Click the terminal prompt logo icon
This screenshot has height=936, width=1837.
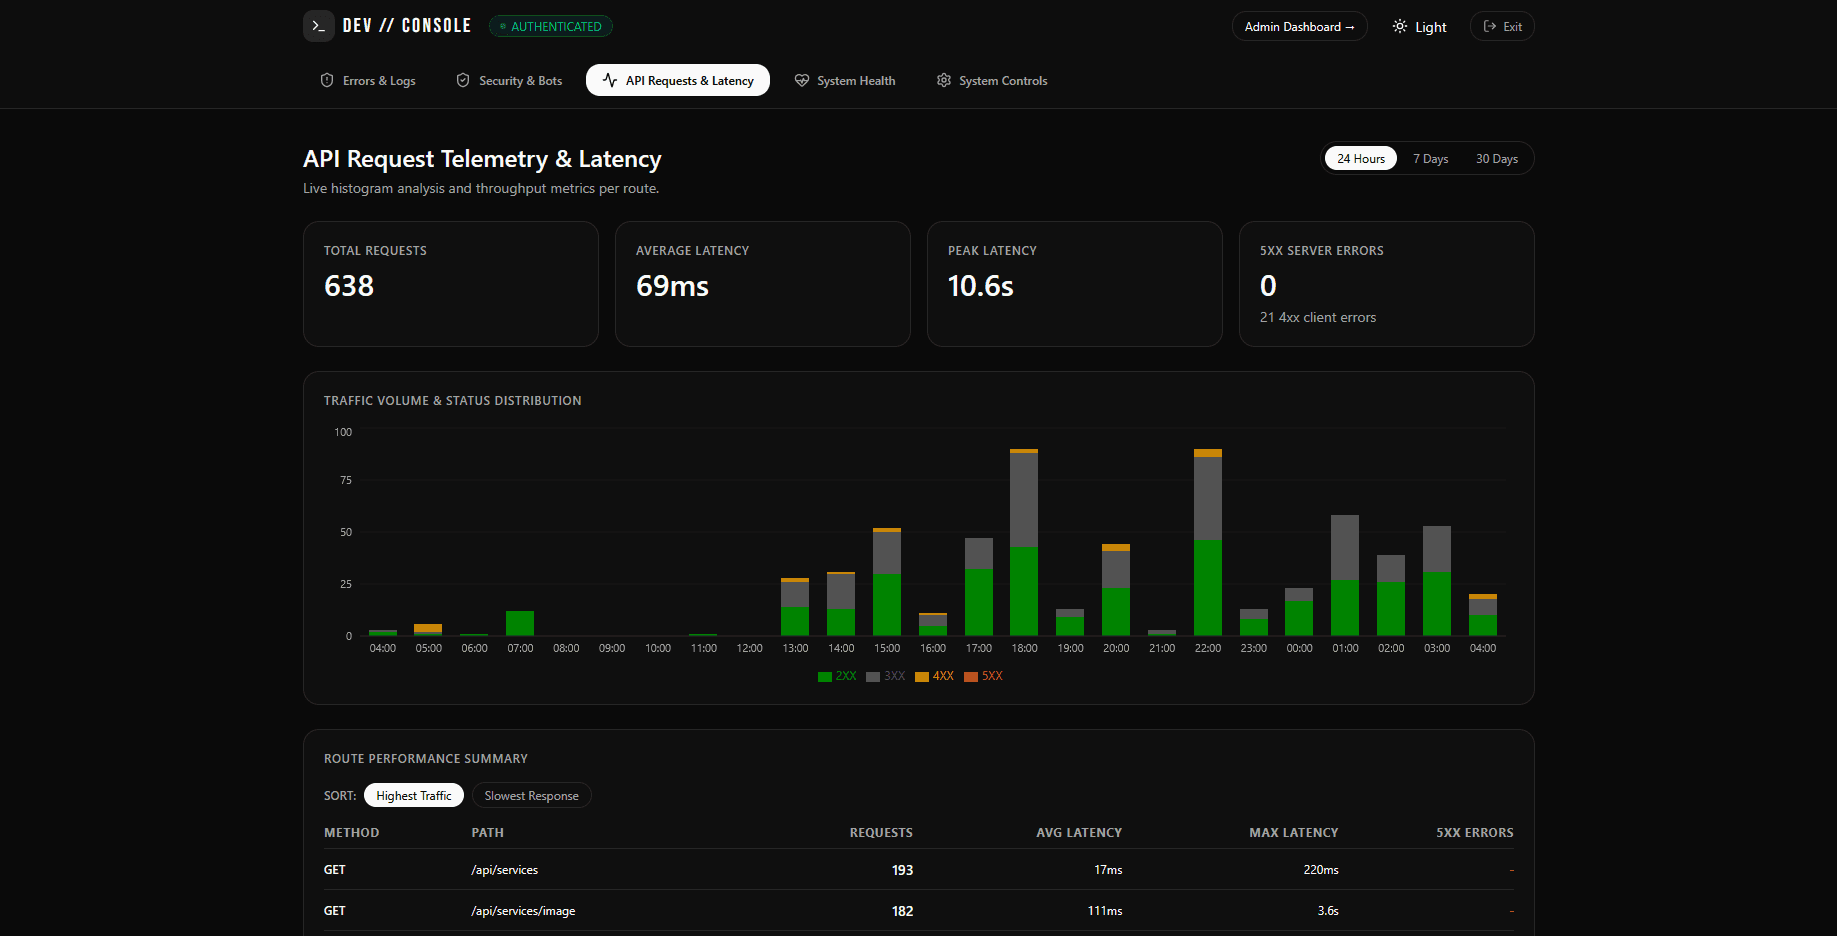(319, 26)
